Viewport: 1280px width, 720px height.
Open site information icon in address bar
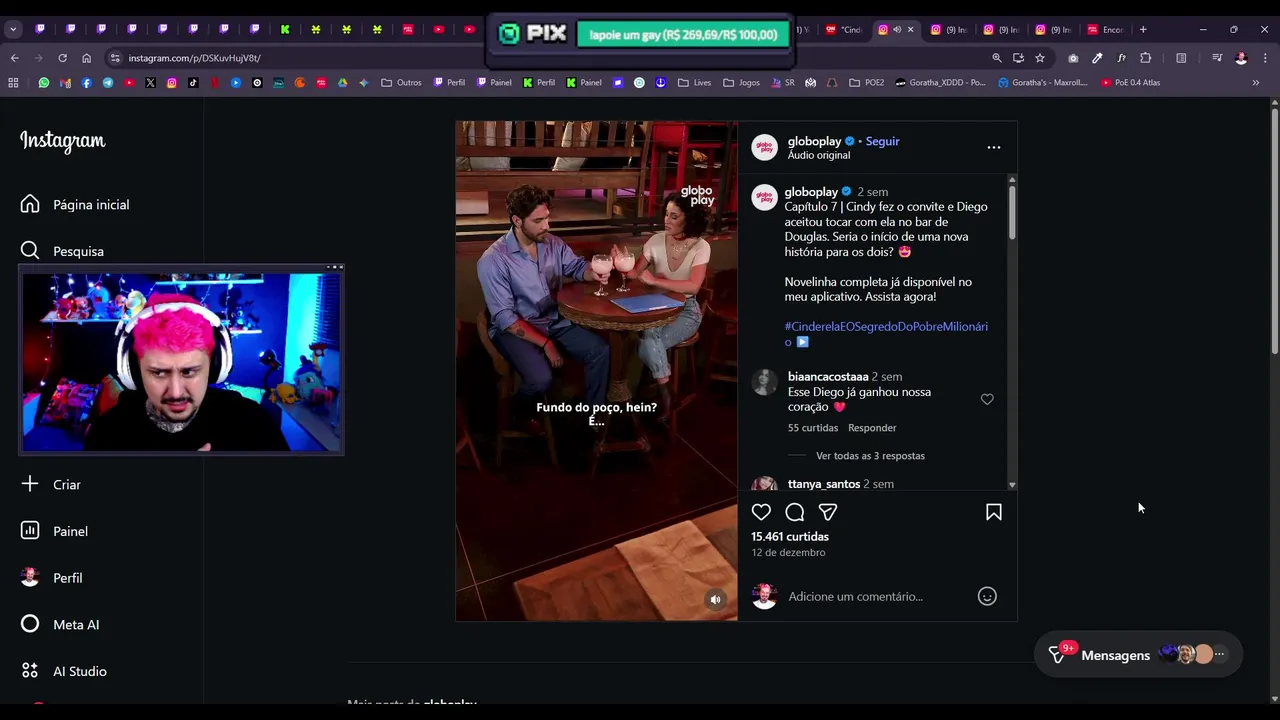click(115, 58)
